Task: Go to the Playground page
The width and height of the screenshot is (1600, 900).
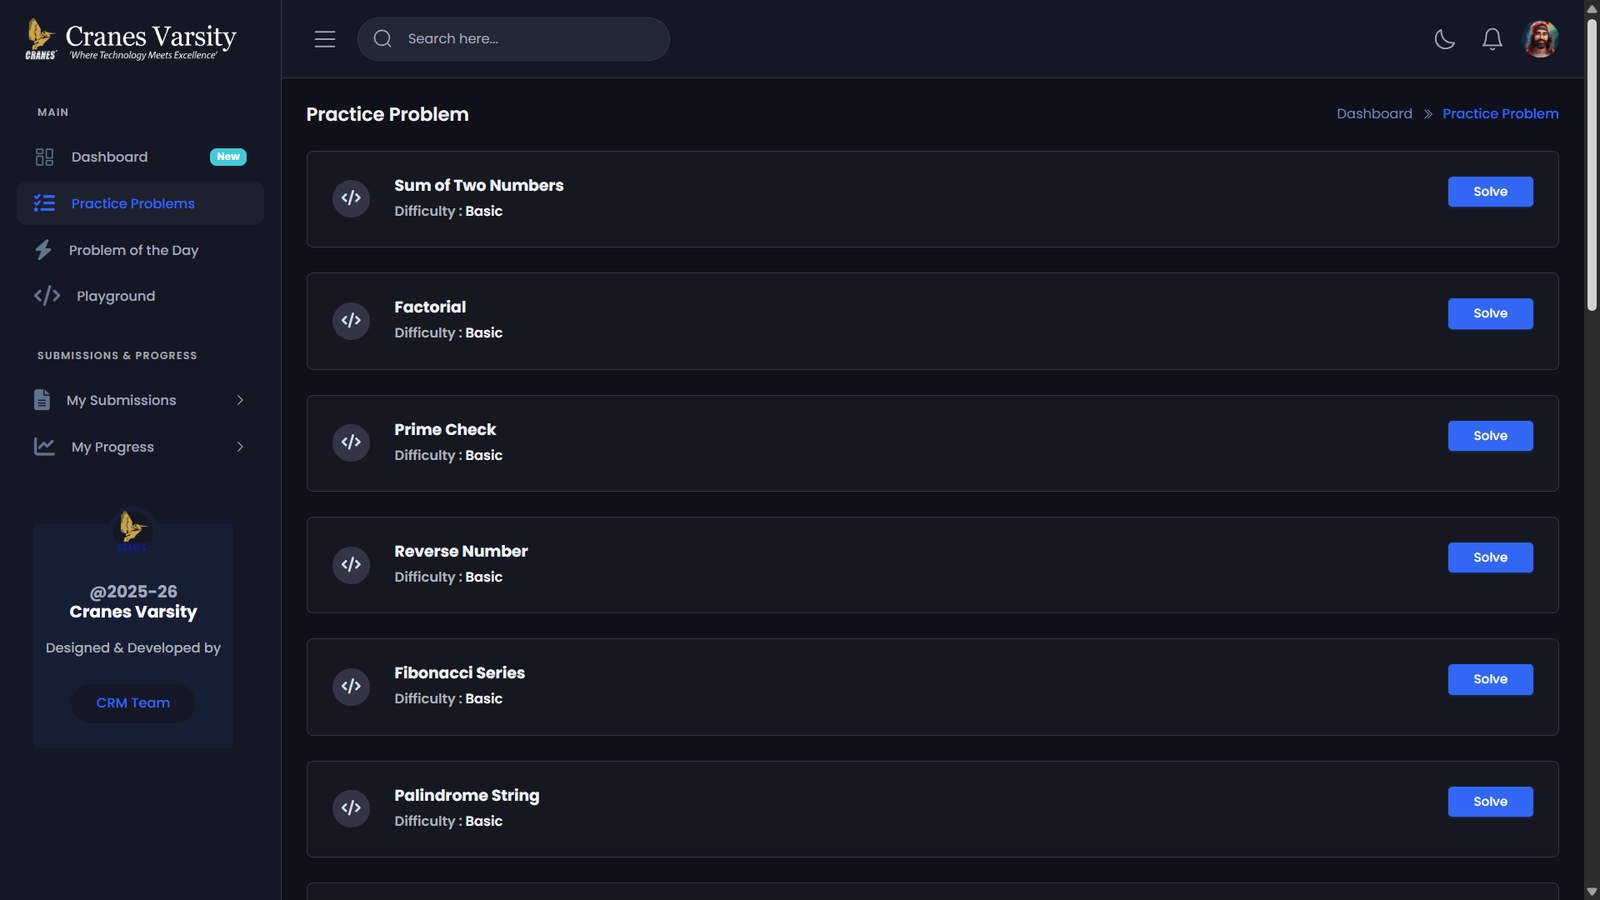Action: click(x=115, y=296)
